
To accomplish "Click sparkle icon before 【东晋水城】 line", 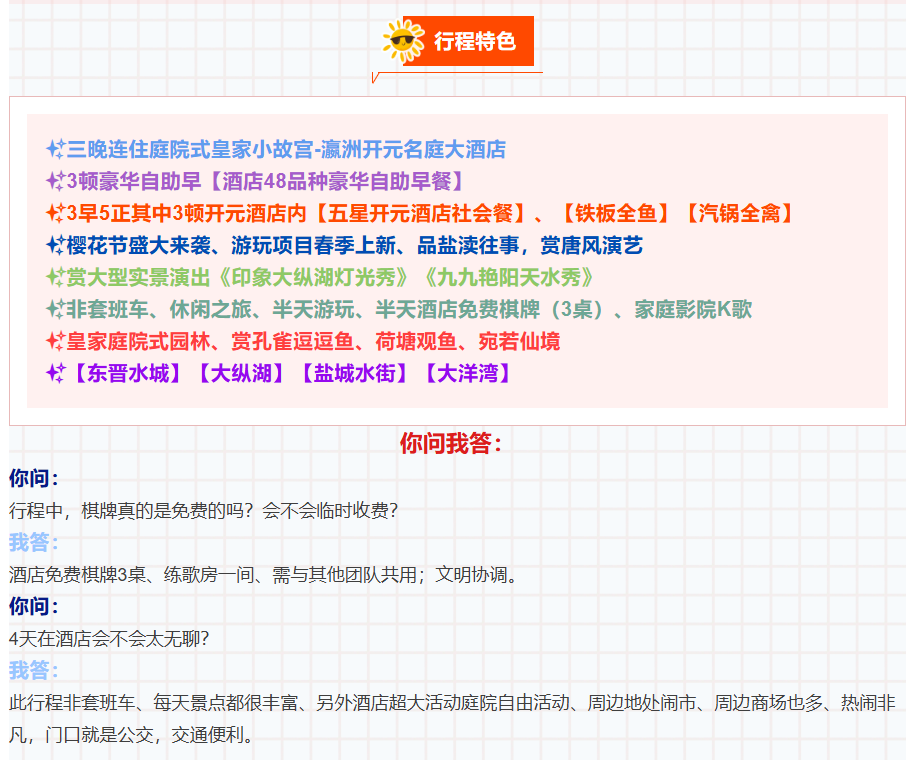I will click(56, 373).
